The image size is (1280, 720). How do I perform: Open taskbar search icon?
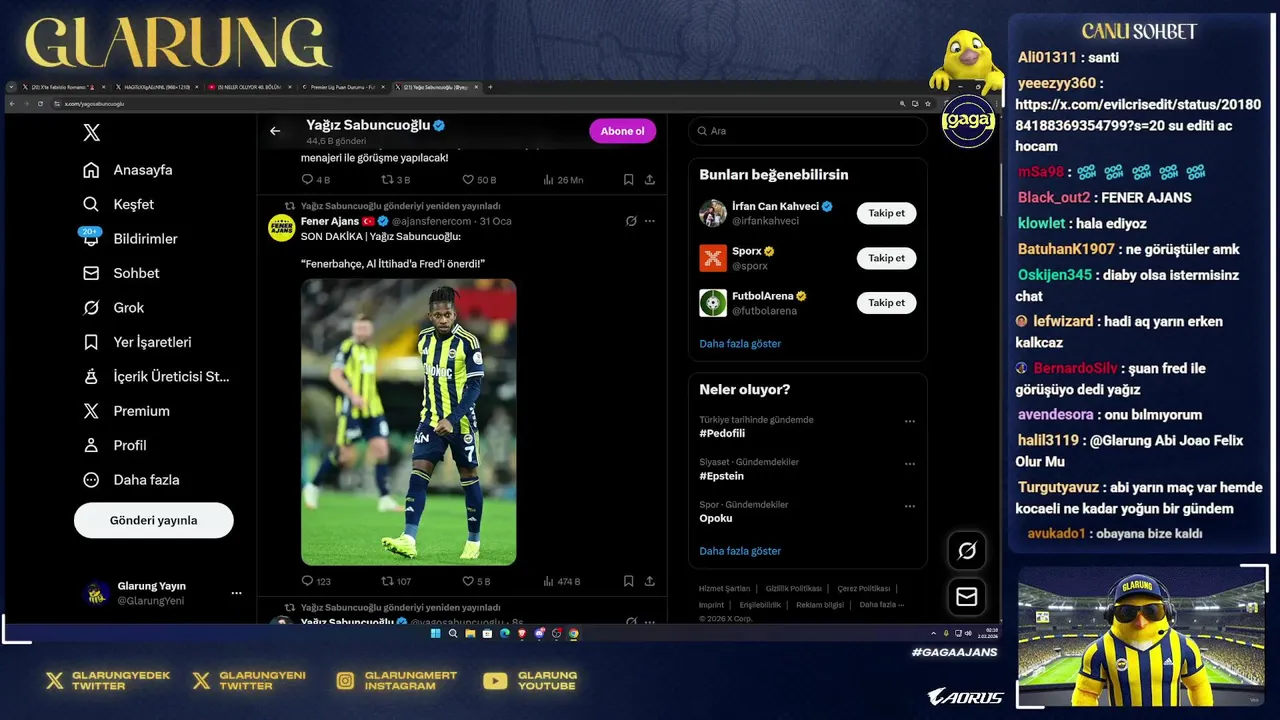coord(453,633)
